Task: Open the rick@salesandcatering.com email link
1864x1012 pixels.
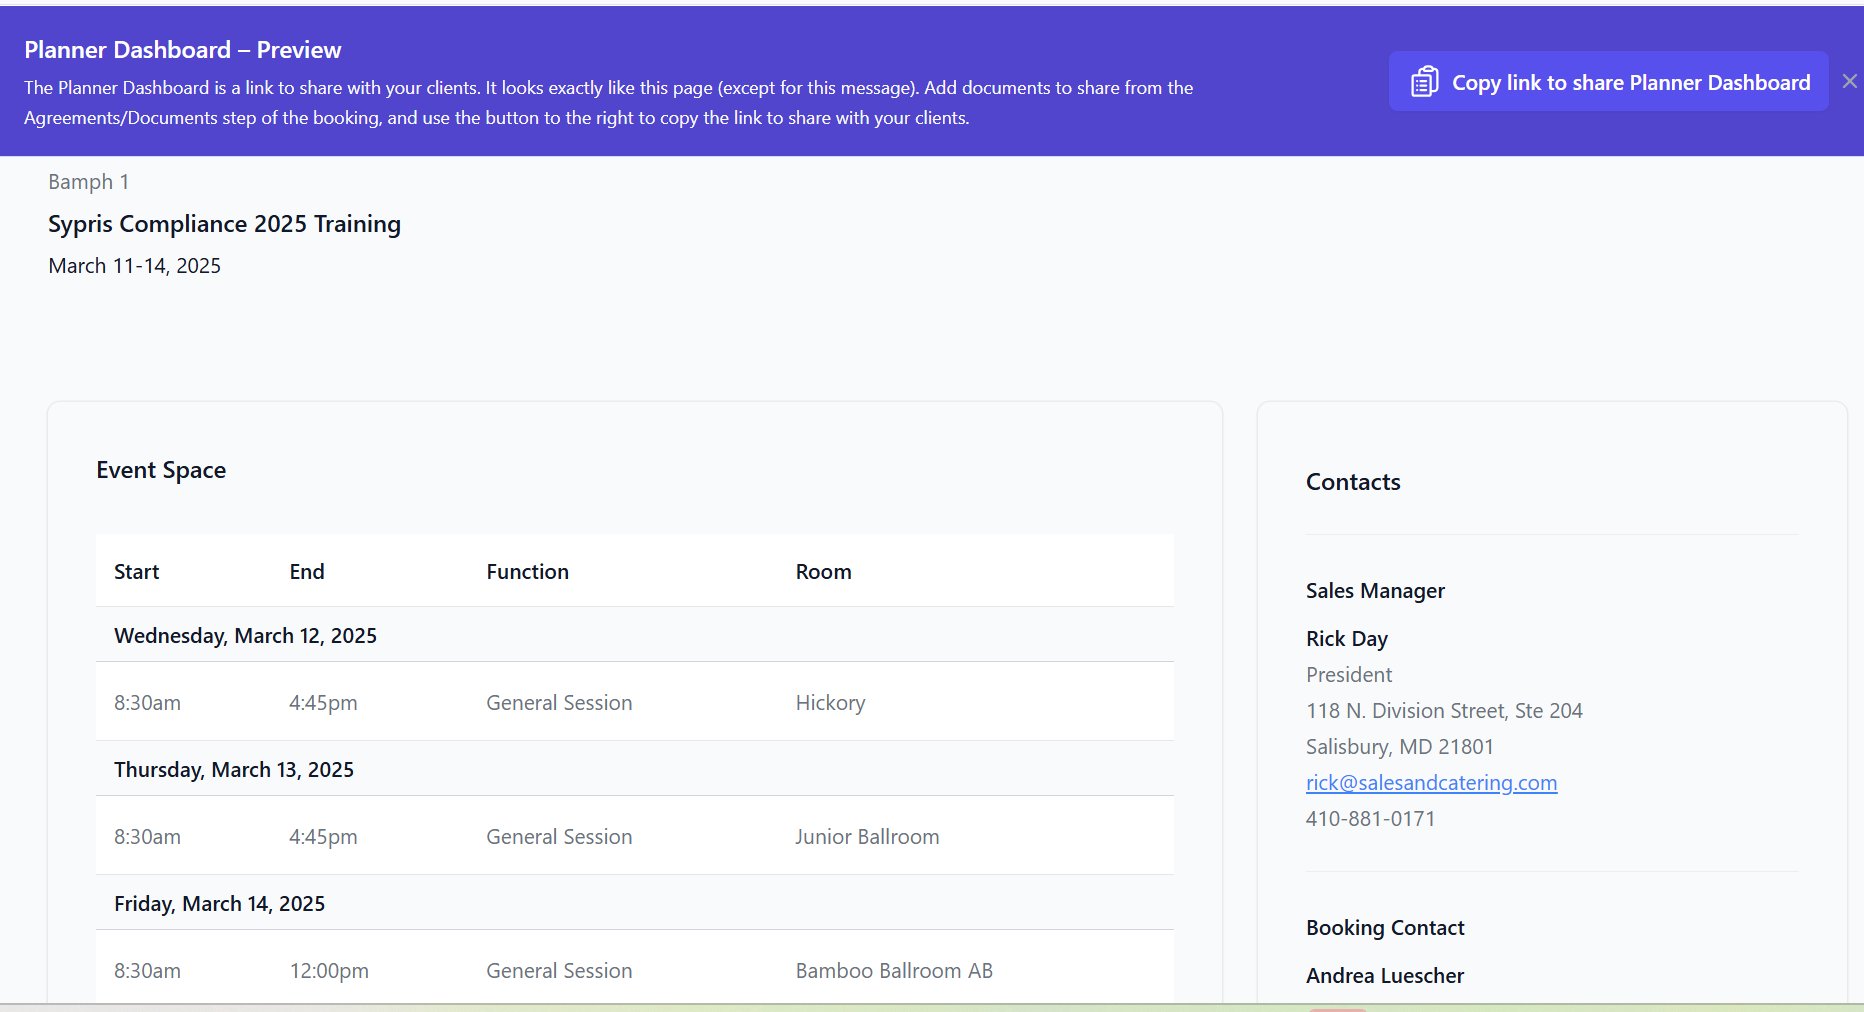Action: coord(1431,783)
